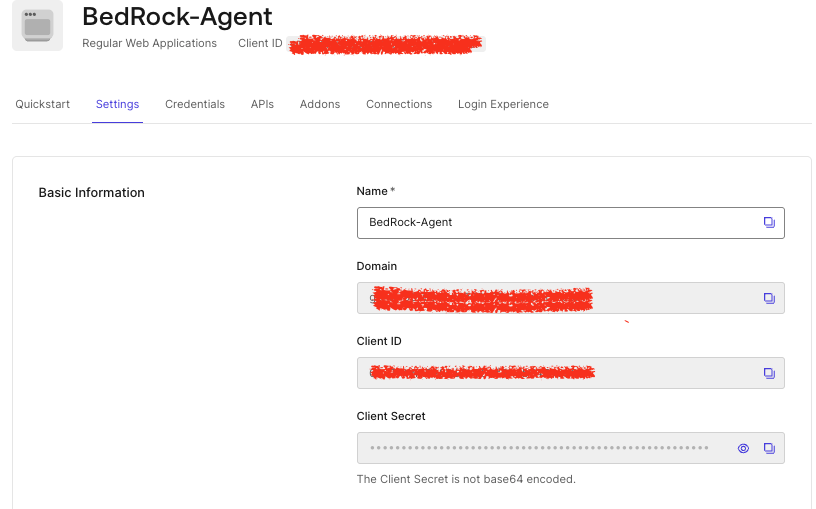Click the Name * field label
This screenshot has width=816, height=509.
376,192
